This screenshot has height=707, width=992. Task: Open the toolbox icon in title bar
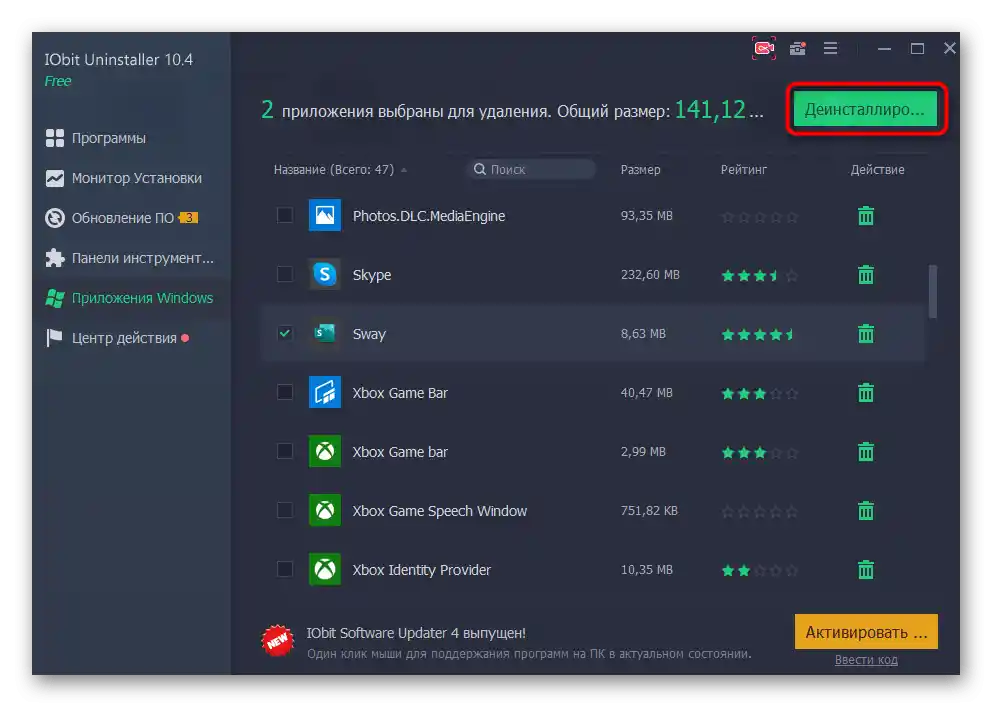[x=798, y=48]
